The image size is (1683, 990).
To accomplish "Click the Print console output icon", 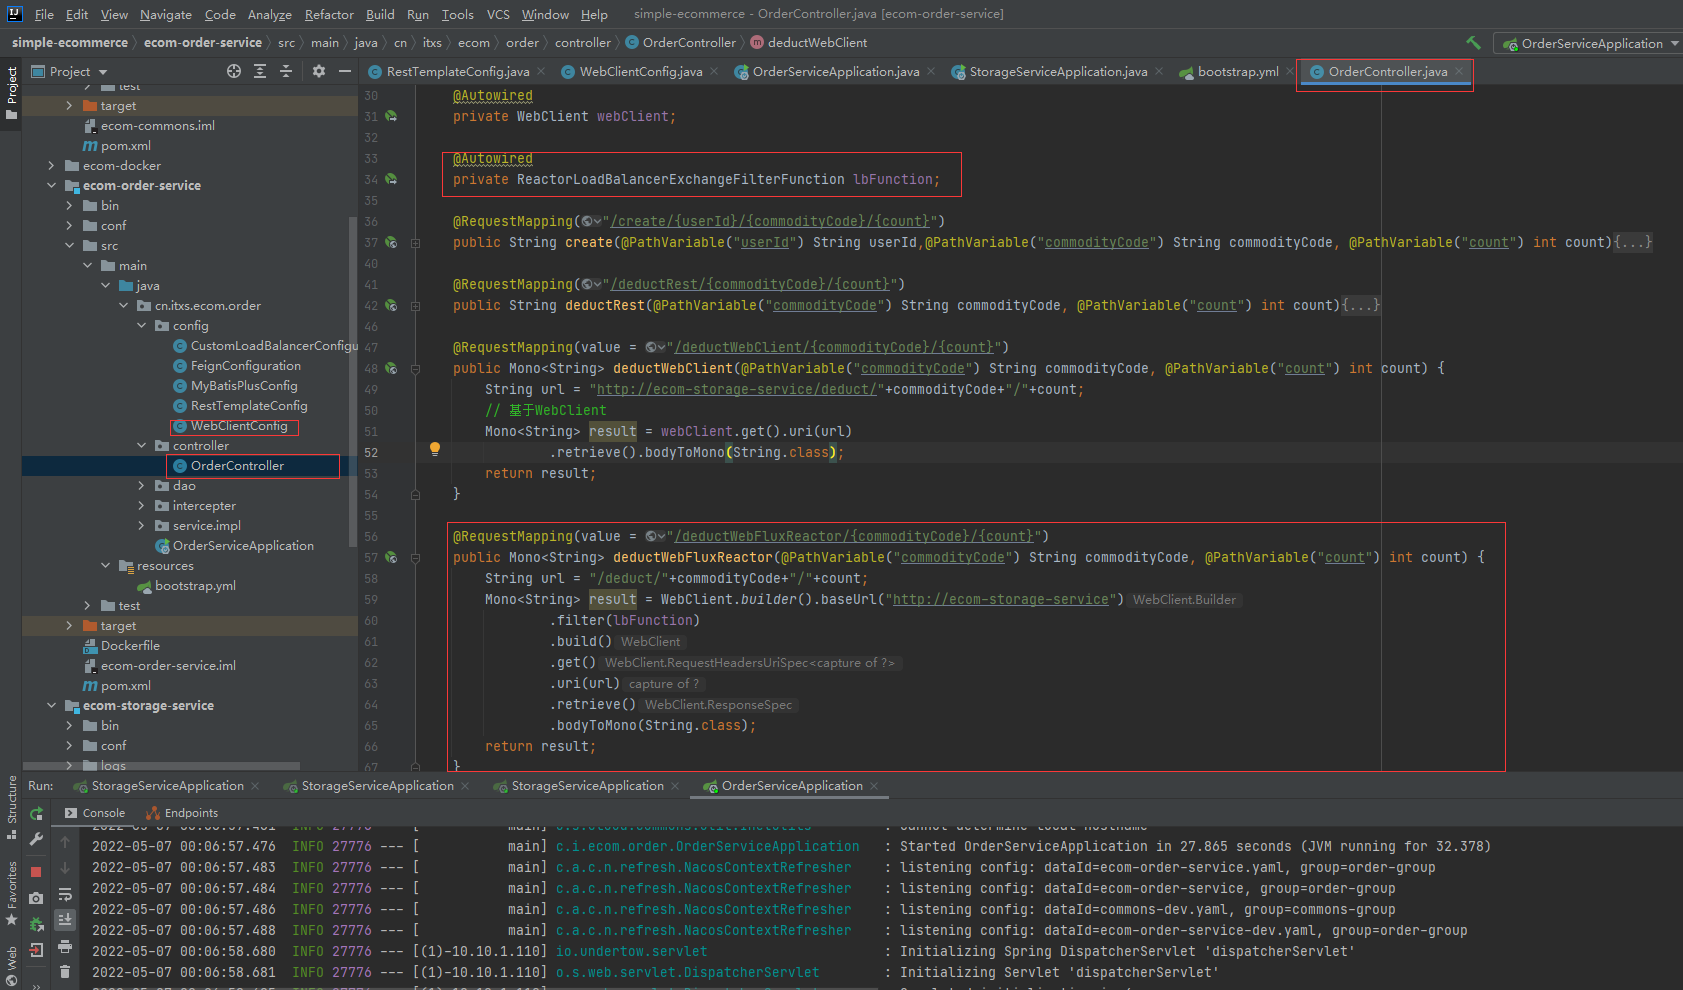I will point(65,946).
